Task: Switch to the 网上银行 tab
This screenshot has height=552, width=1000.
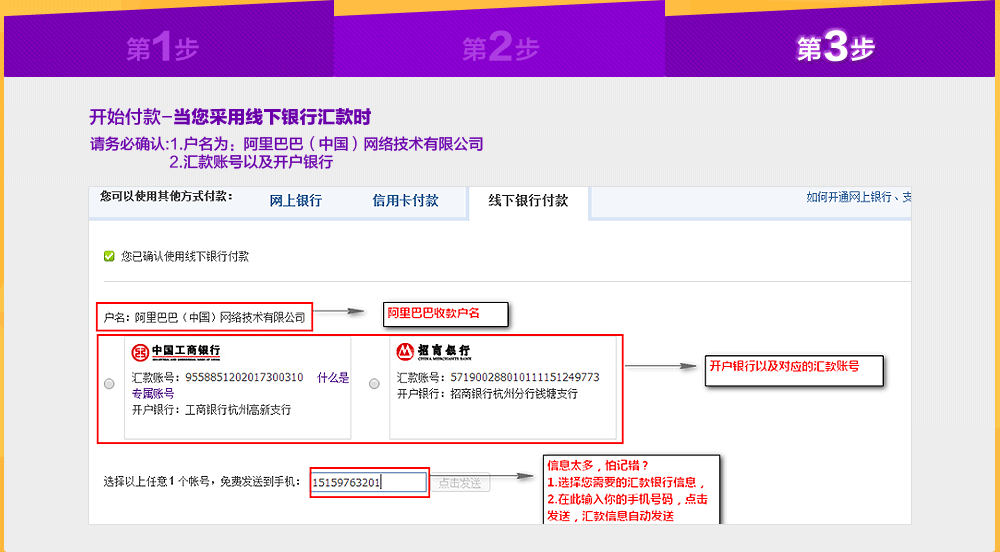Action: pos(295,201)
